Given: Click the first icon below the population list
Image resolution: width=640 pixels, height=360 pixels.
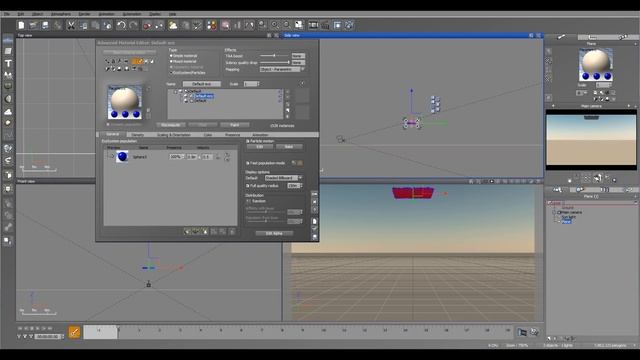Looking at the screenshot, I should [x=187, y=231].
